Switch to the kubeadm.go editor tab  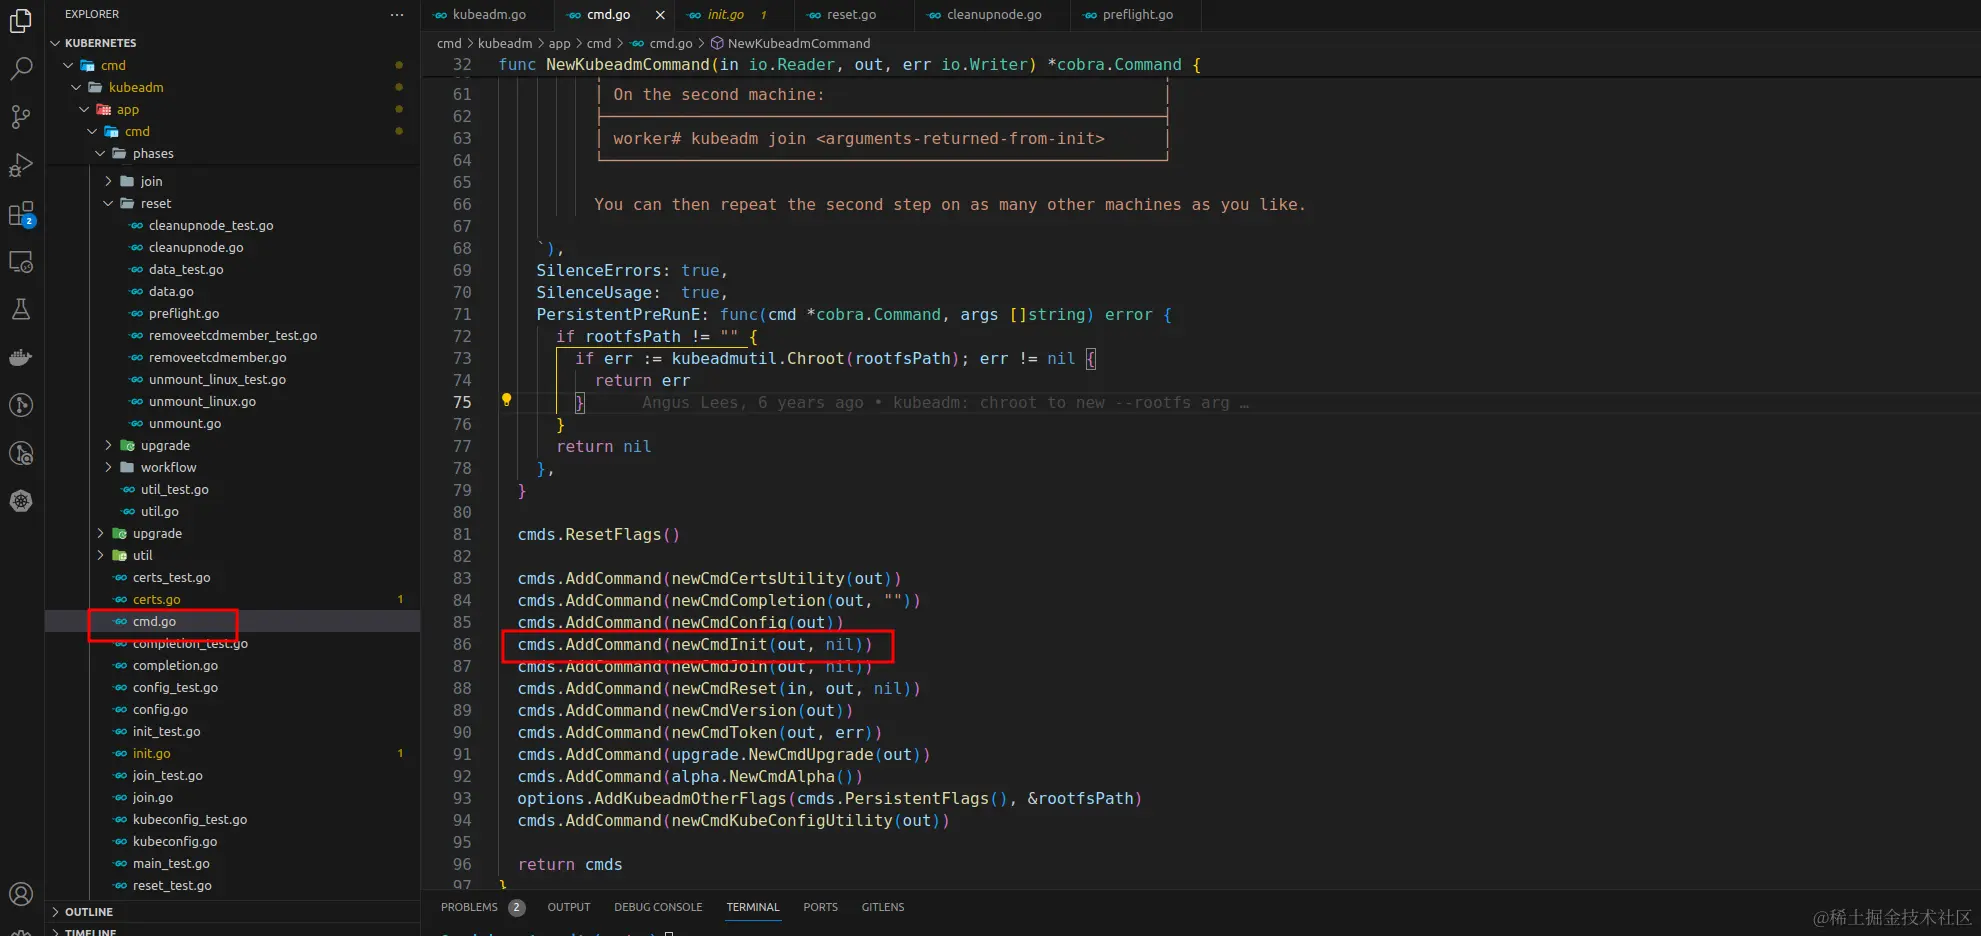point(489,15)
